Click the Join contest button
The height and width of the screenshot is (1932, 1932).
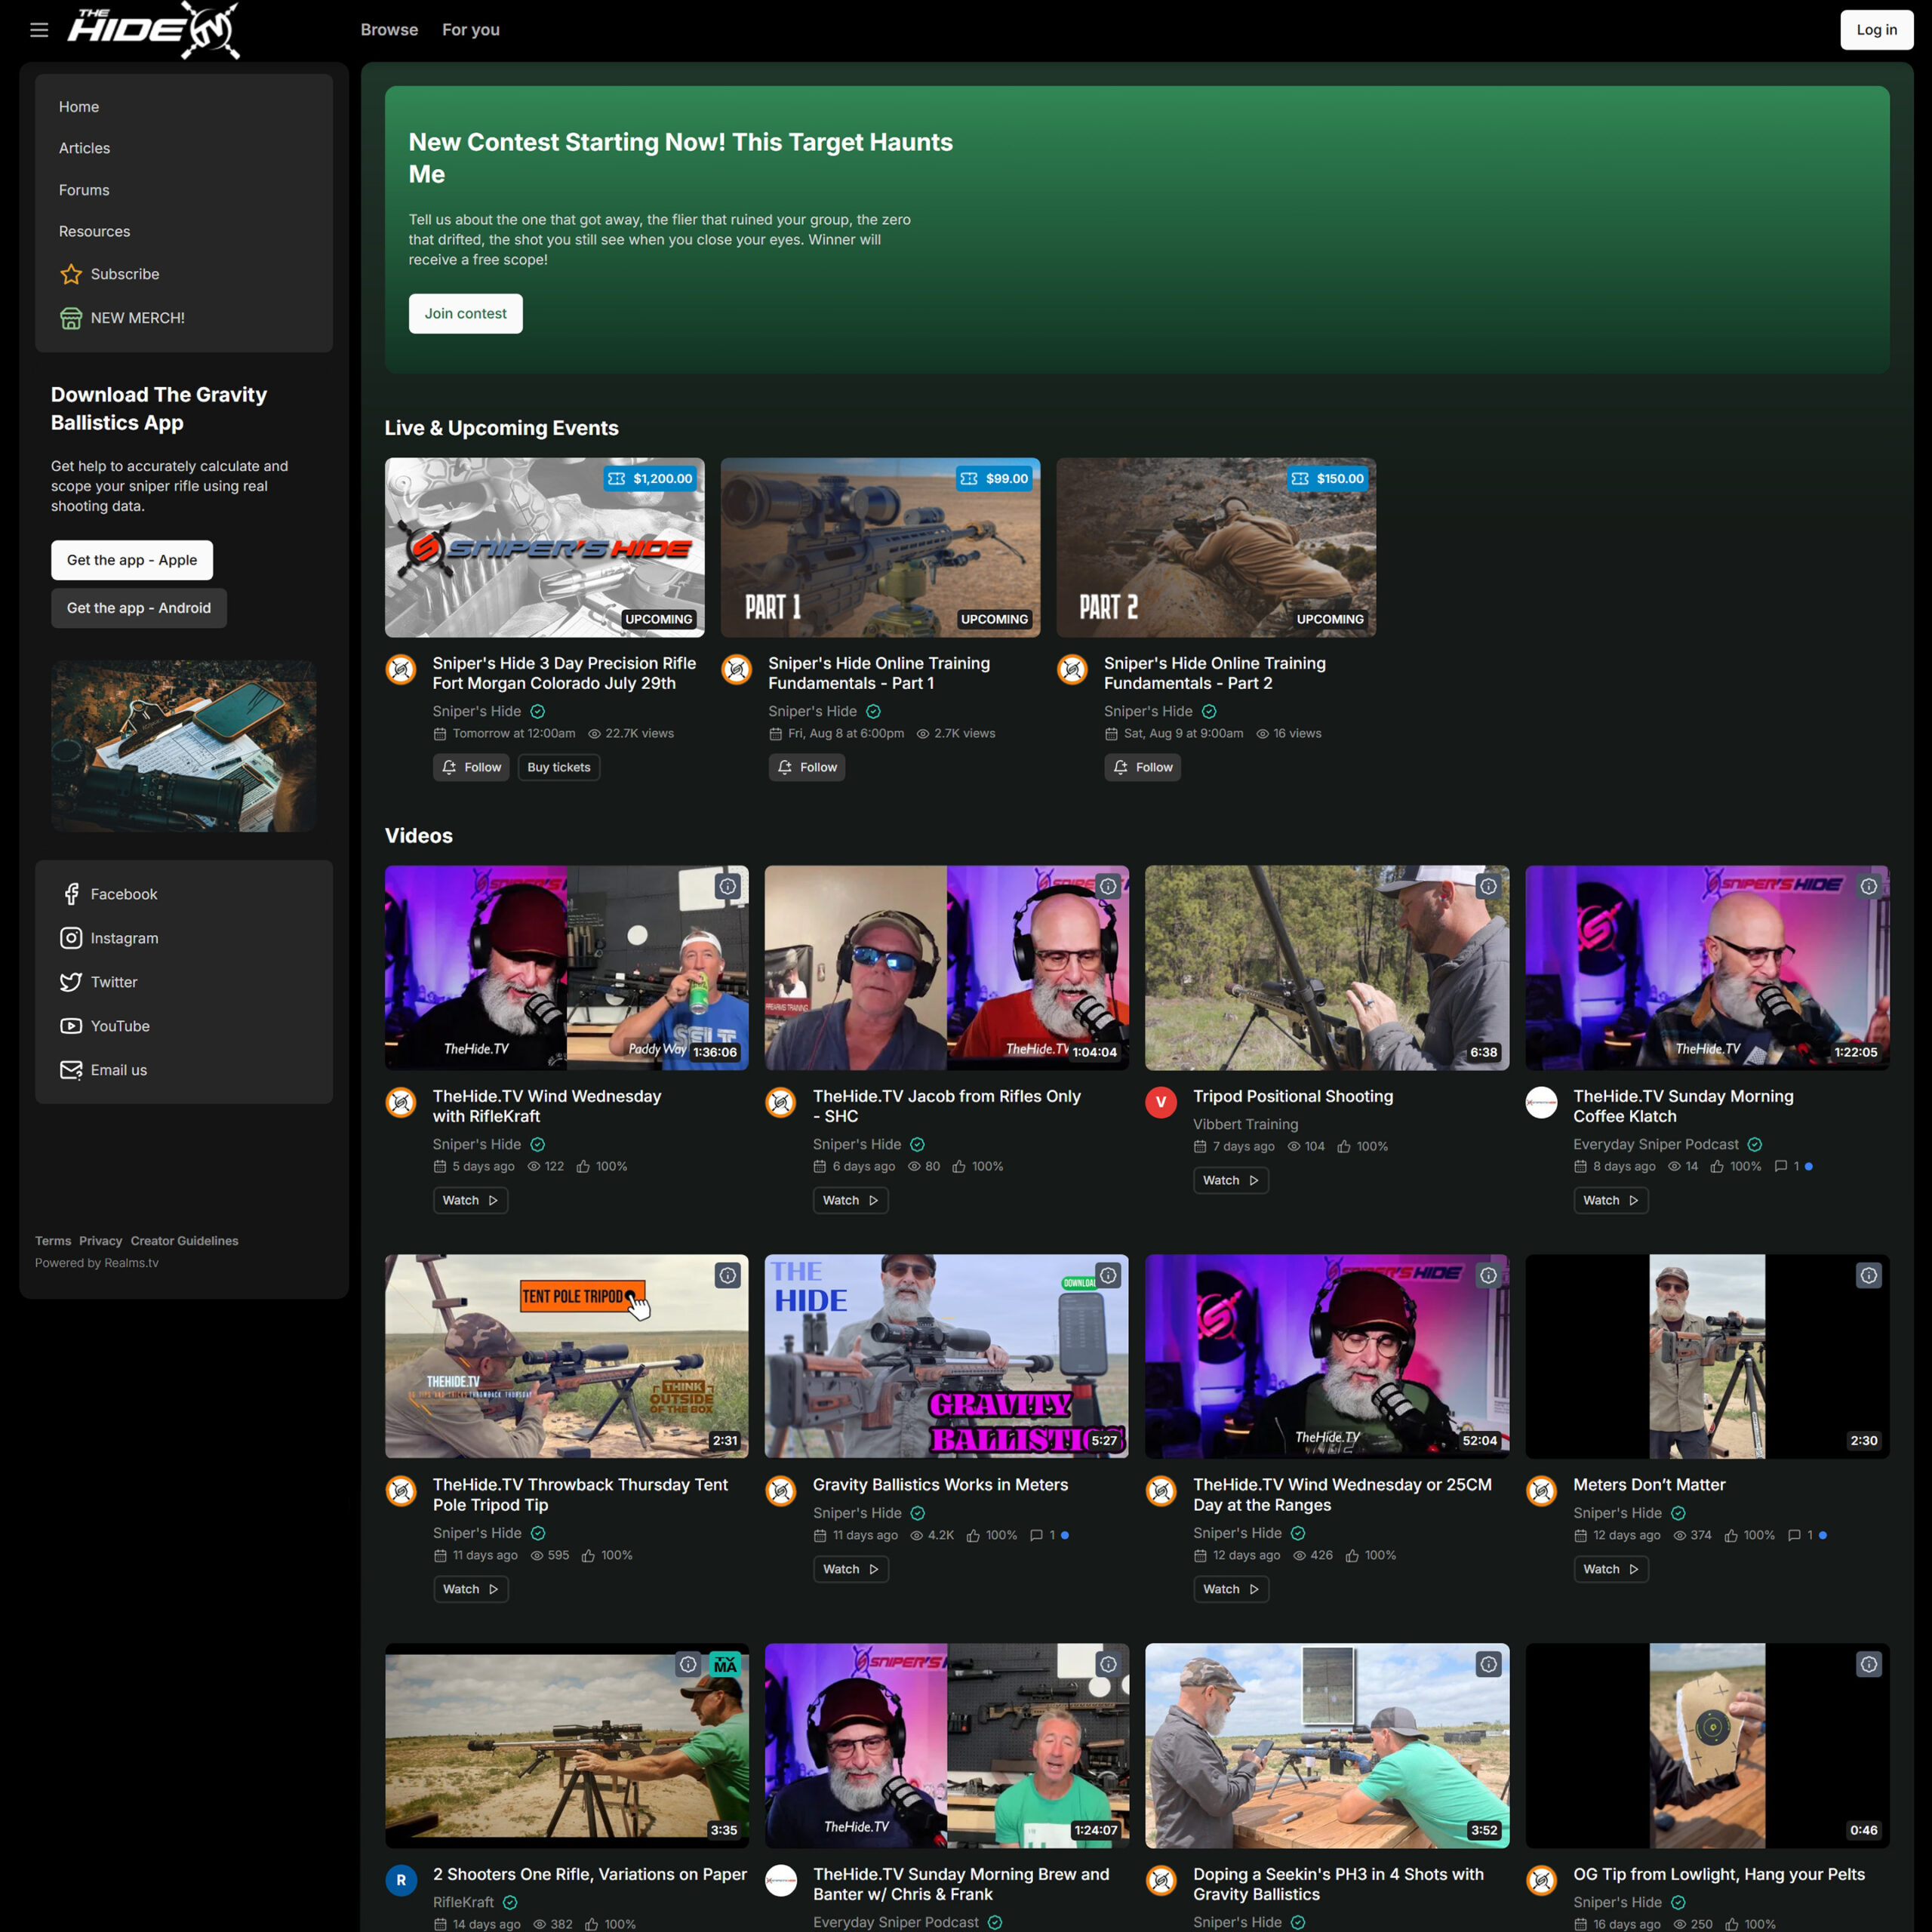pyautogui.click(x=465, y=313)
